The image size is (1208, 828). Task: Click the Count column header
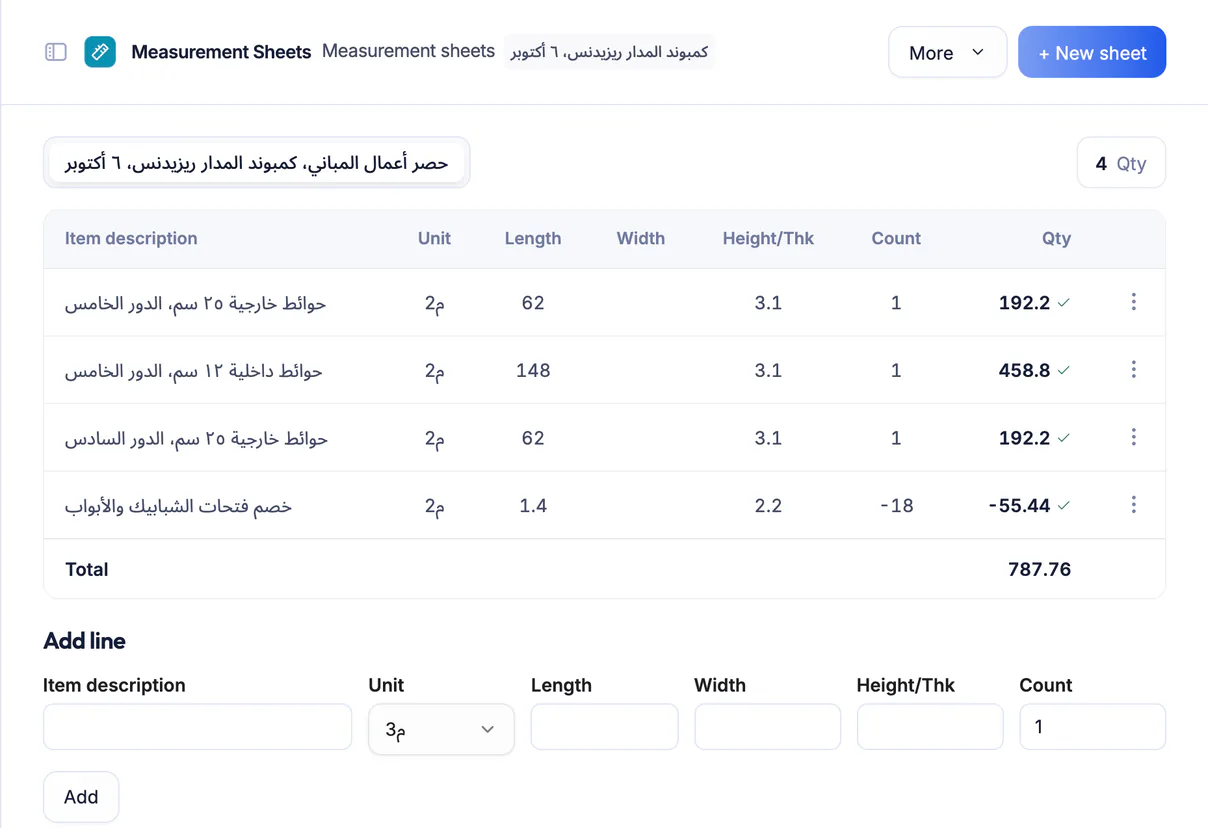(x=896, y=238)
